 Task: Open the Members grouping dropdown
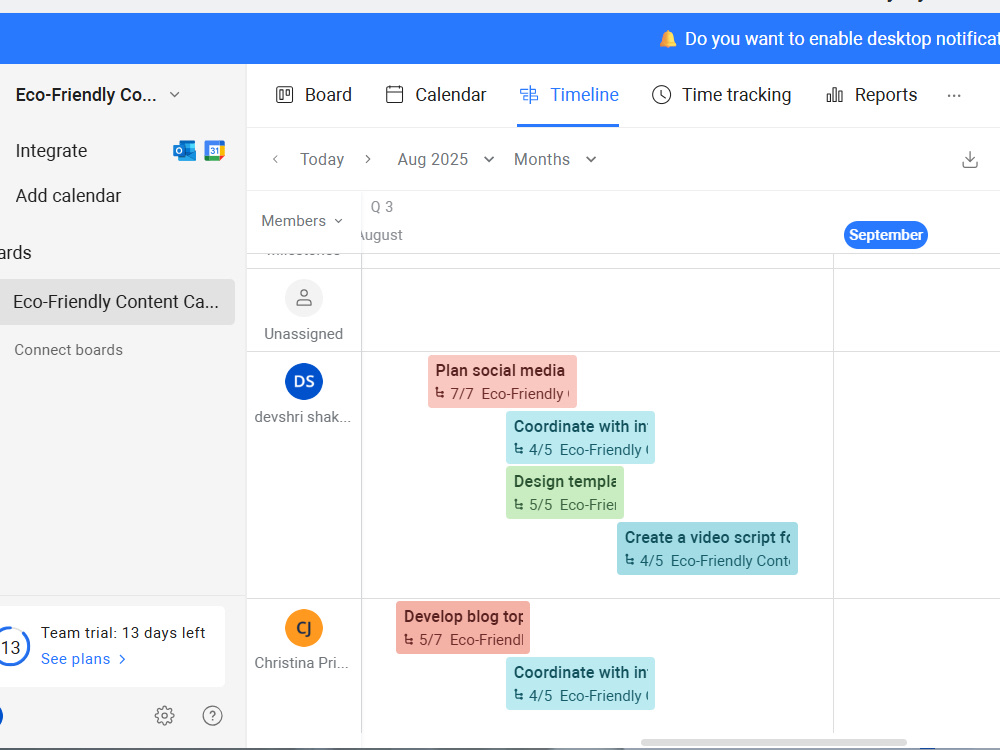(x=302, y=221)
